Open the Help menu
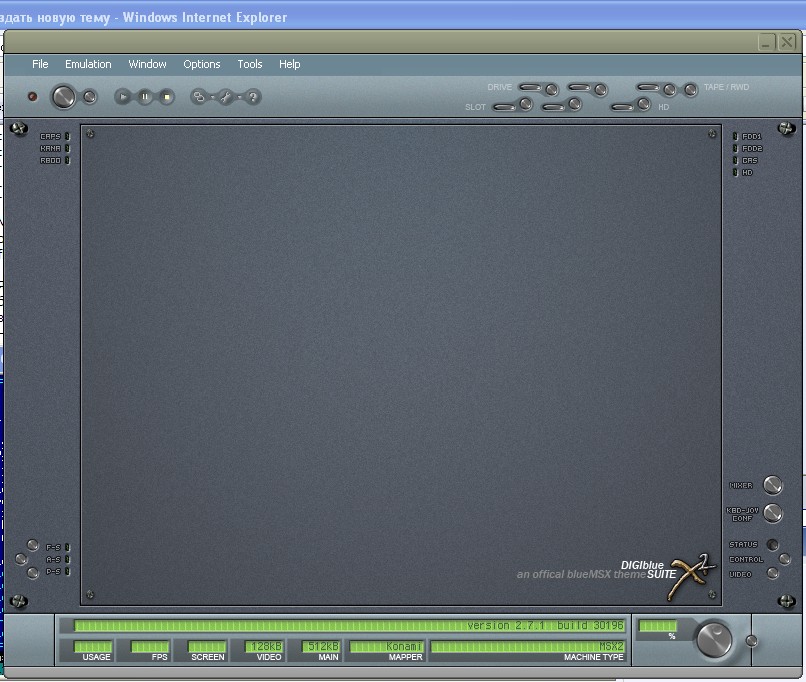The image size is (806, 682). coord(289,64)
